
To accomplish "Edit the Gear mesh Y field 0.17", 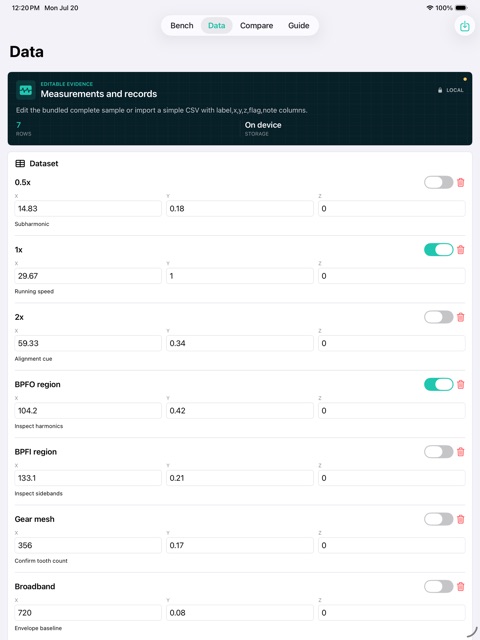I will coord(240,545).
